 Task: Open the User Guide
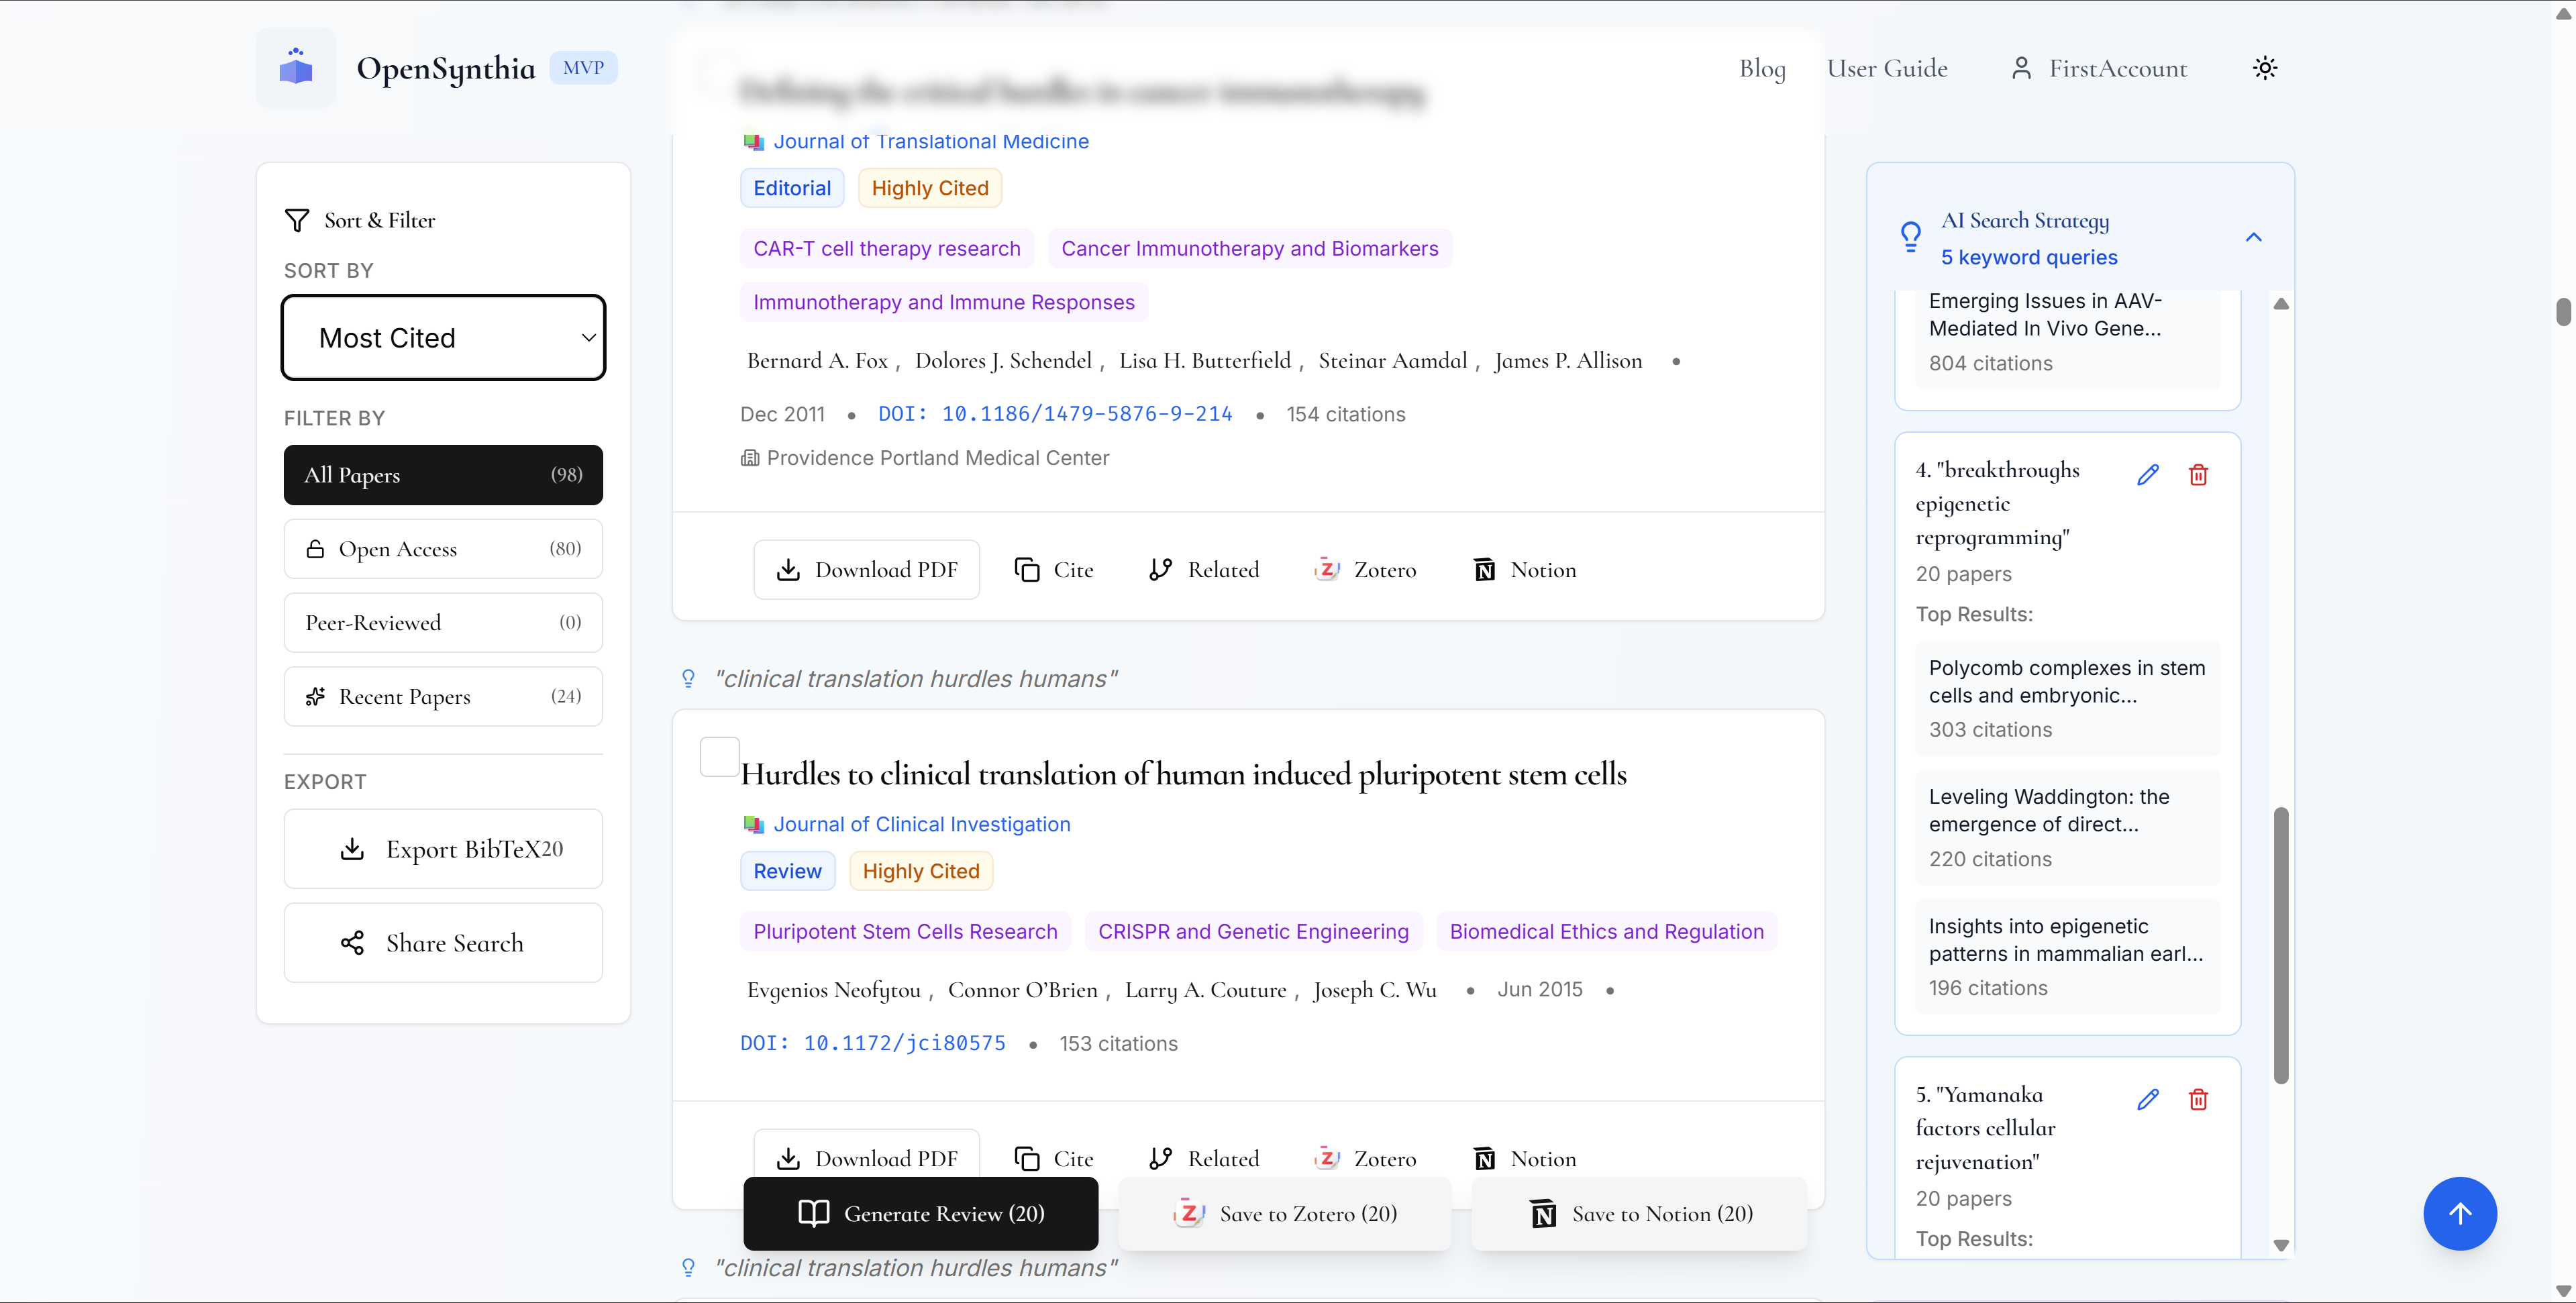pos(1887,67)
